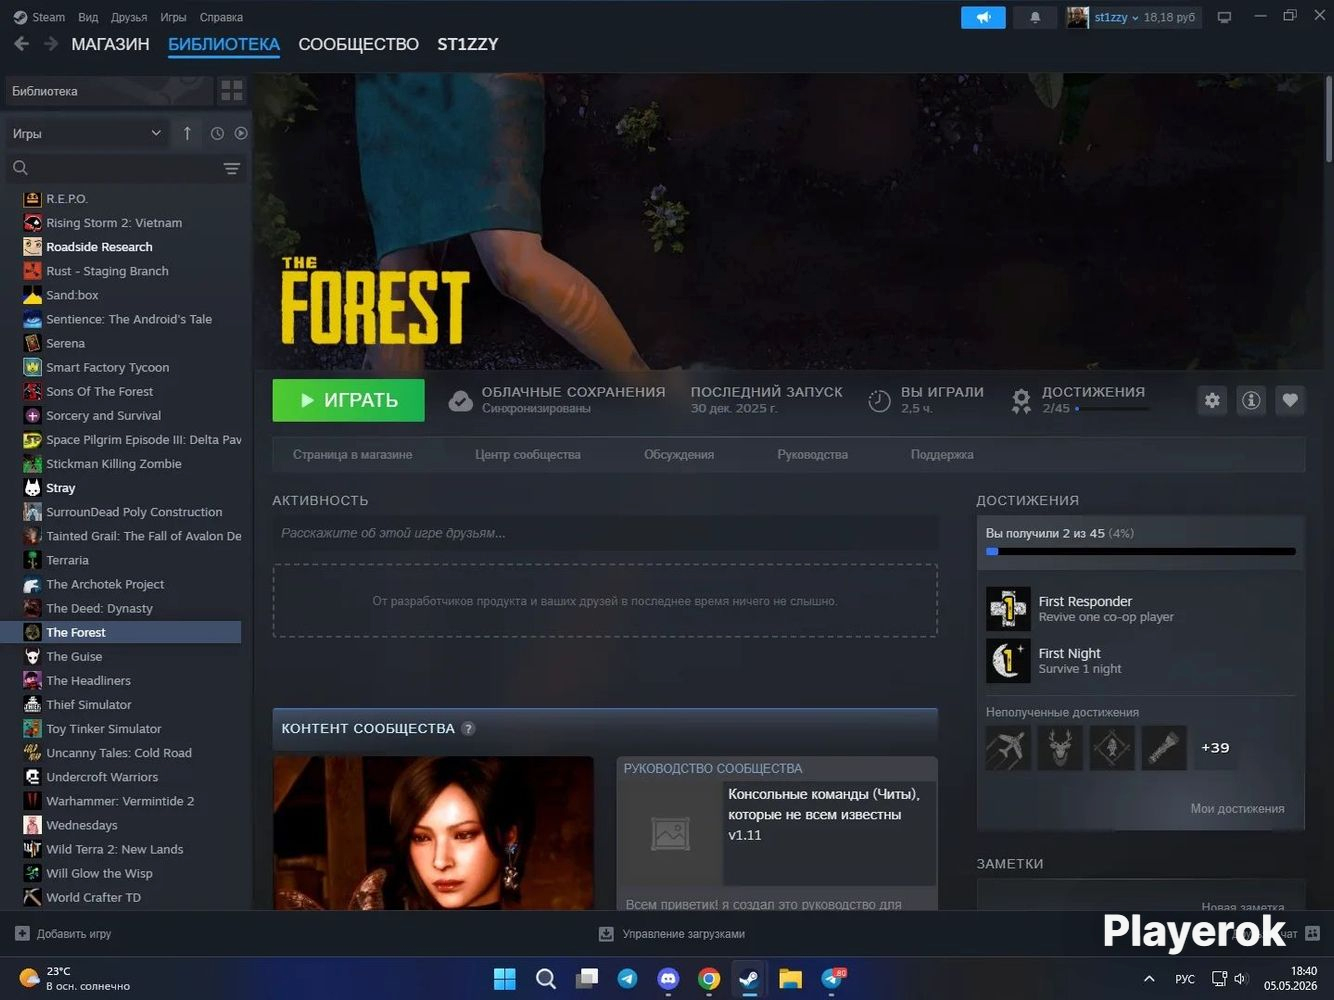This screenshot has width=1334, height=1000.
Task: Click the forward navigation arrow
Action: click(x=51, y=44)
